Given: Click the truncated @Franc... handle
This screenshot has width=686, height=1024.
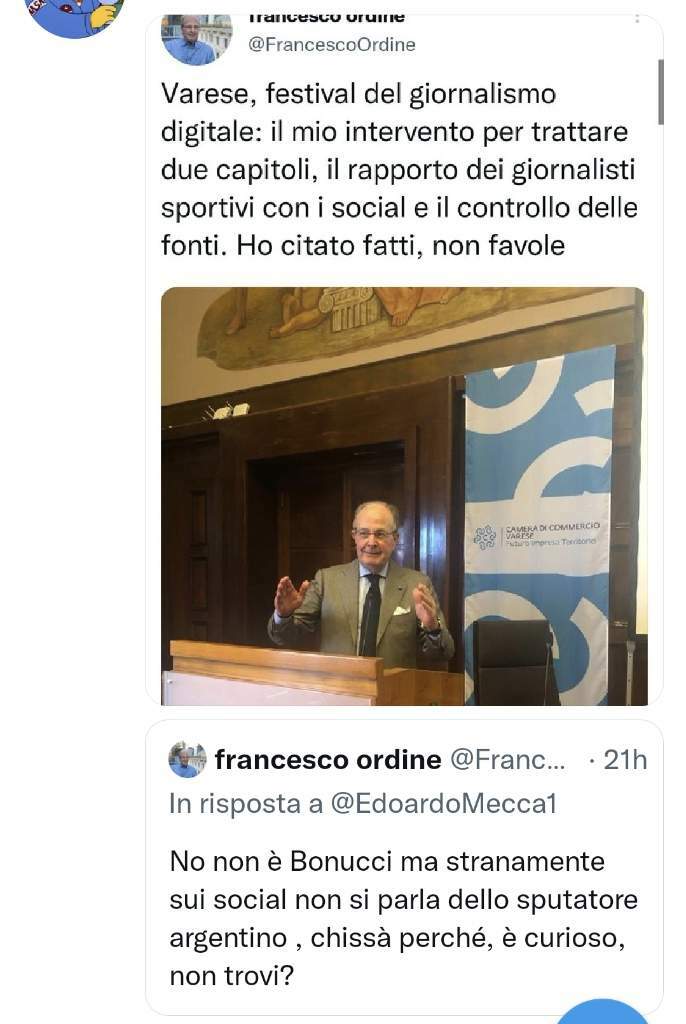Looking at the screenshot, I should [x=508, y=760].
